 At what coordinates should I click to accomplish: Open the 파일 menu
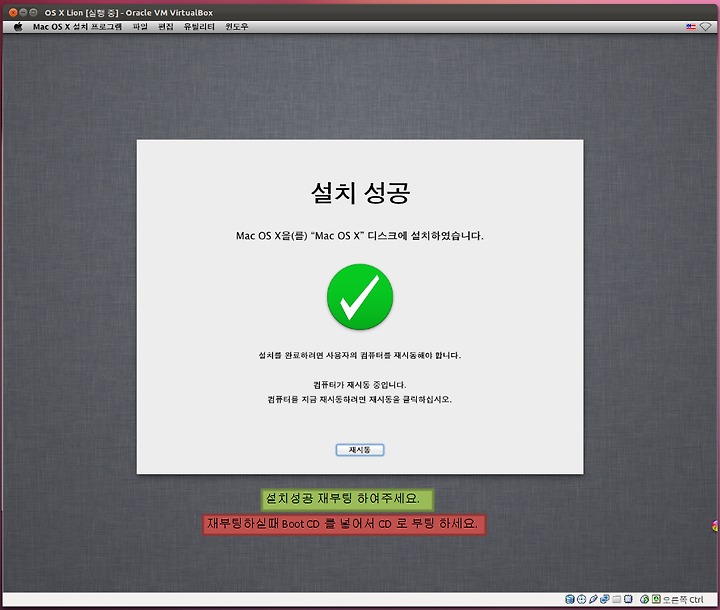[140, 27]
